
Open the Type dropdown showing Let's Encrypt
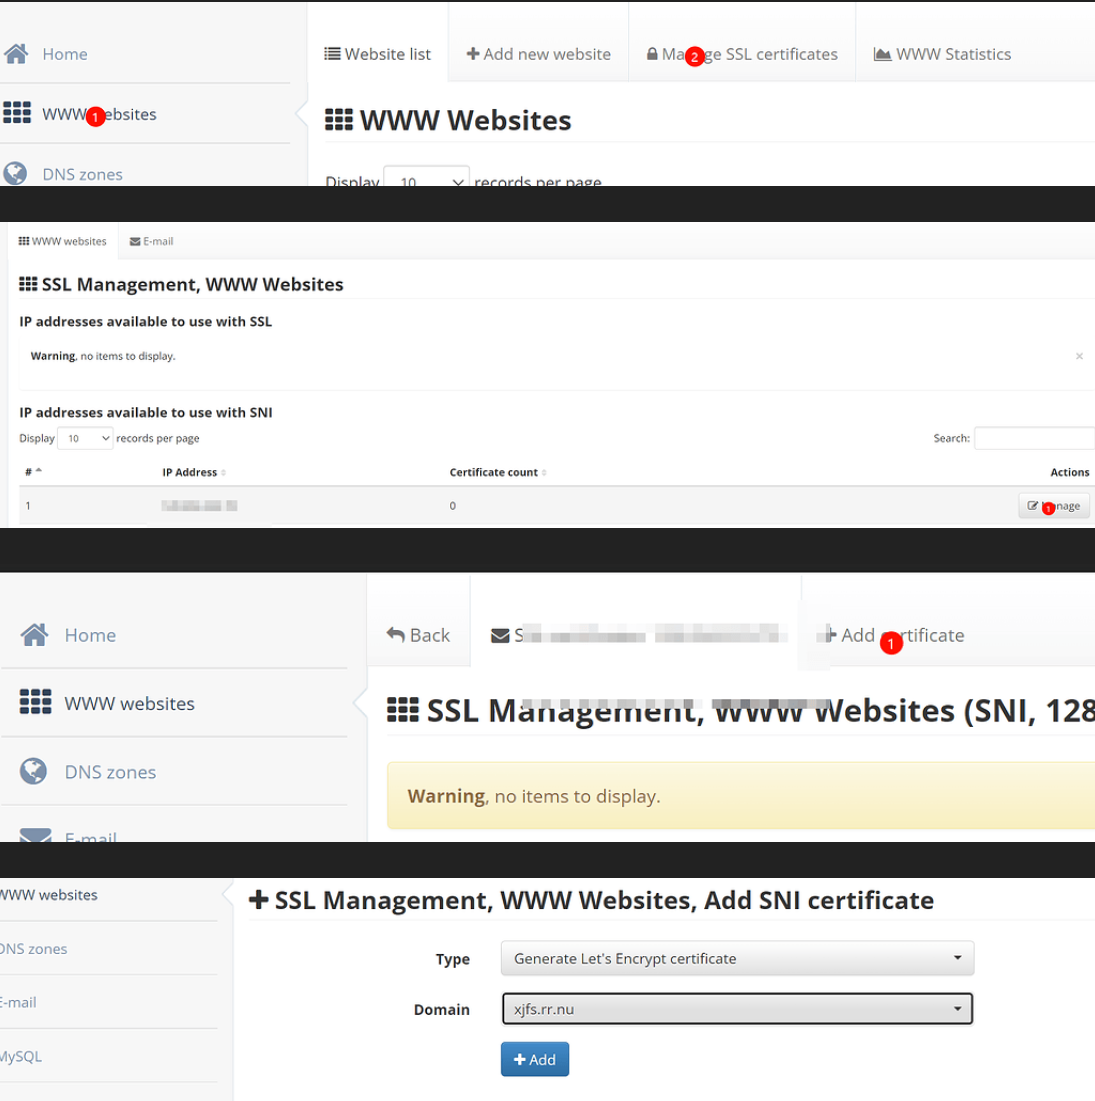coord(737,958)
